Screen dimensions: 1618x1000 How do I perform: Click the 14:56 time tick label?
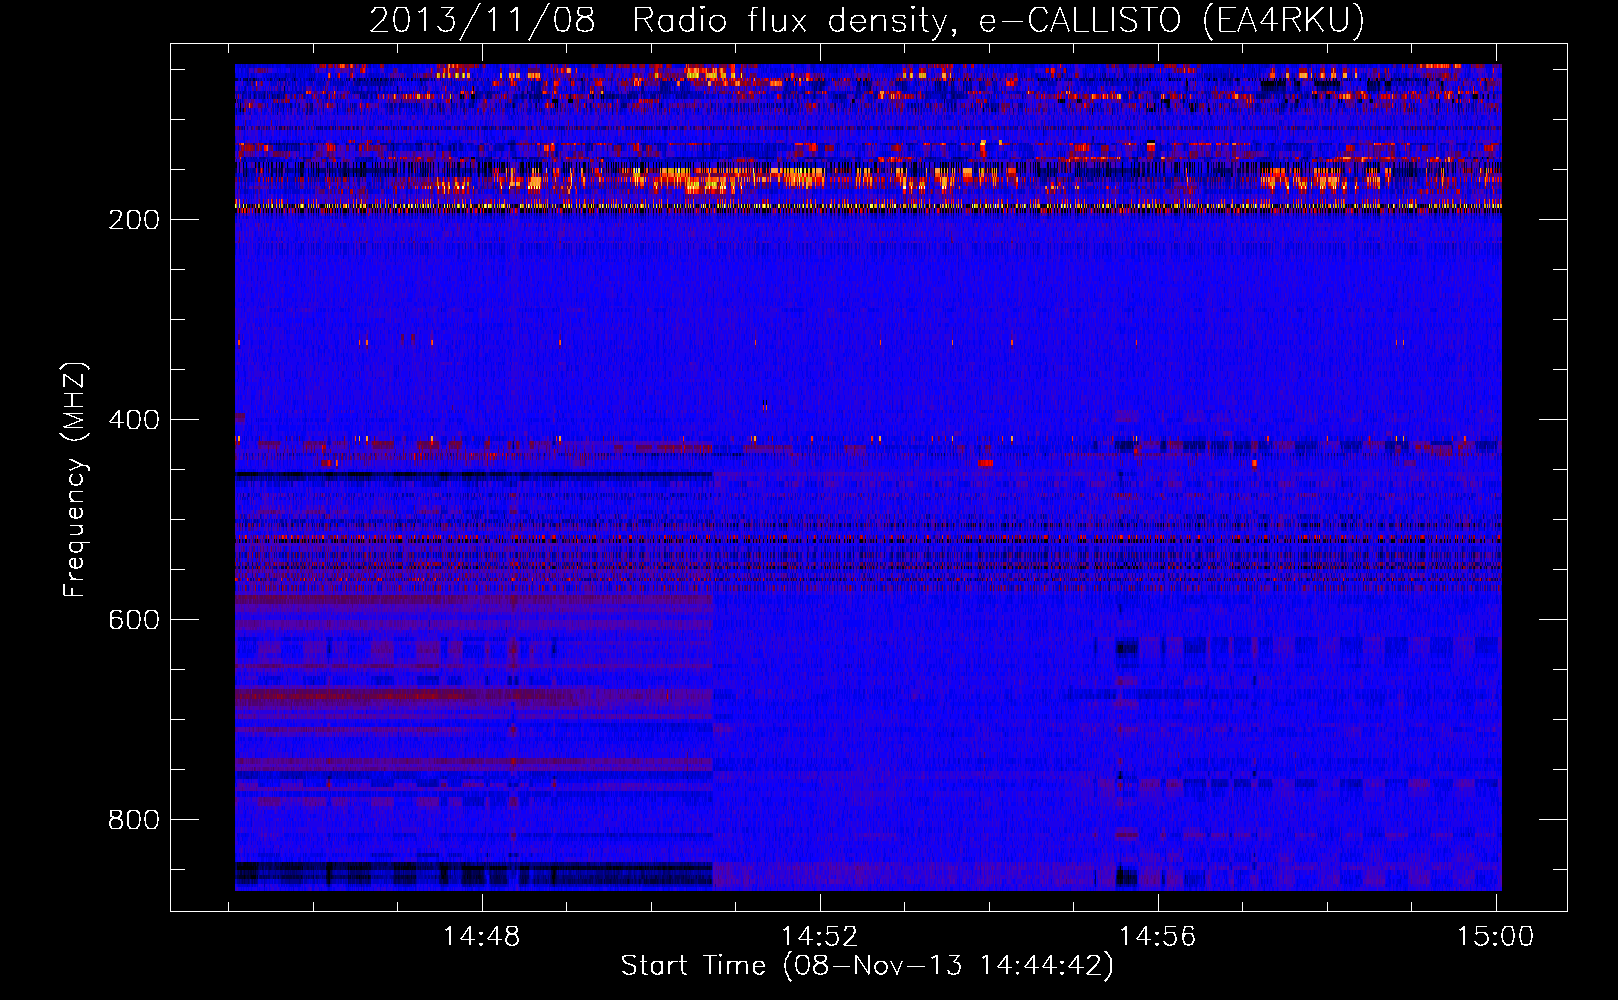1158,937
